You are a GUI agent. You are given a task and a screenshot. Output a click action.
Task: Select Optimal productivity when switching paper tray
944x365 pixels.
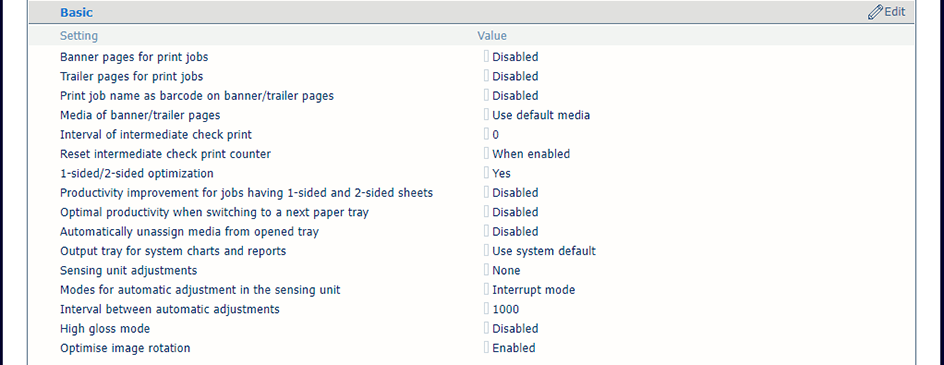click(x=214, y=212)
